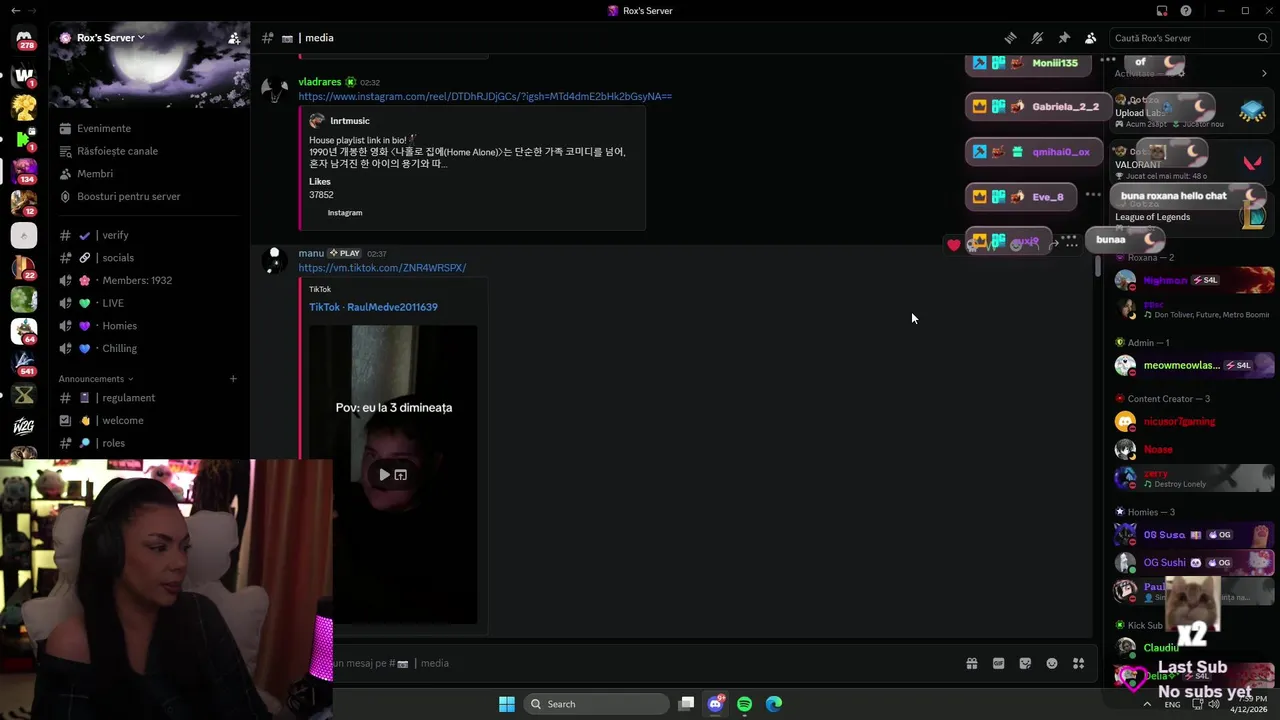Open the direct messages icon with 278 badge

coord(24,39)
